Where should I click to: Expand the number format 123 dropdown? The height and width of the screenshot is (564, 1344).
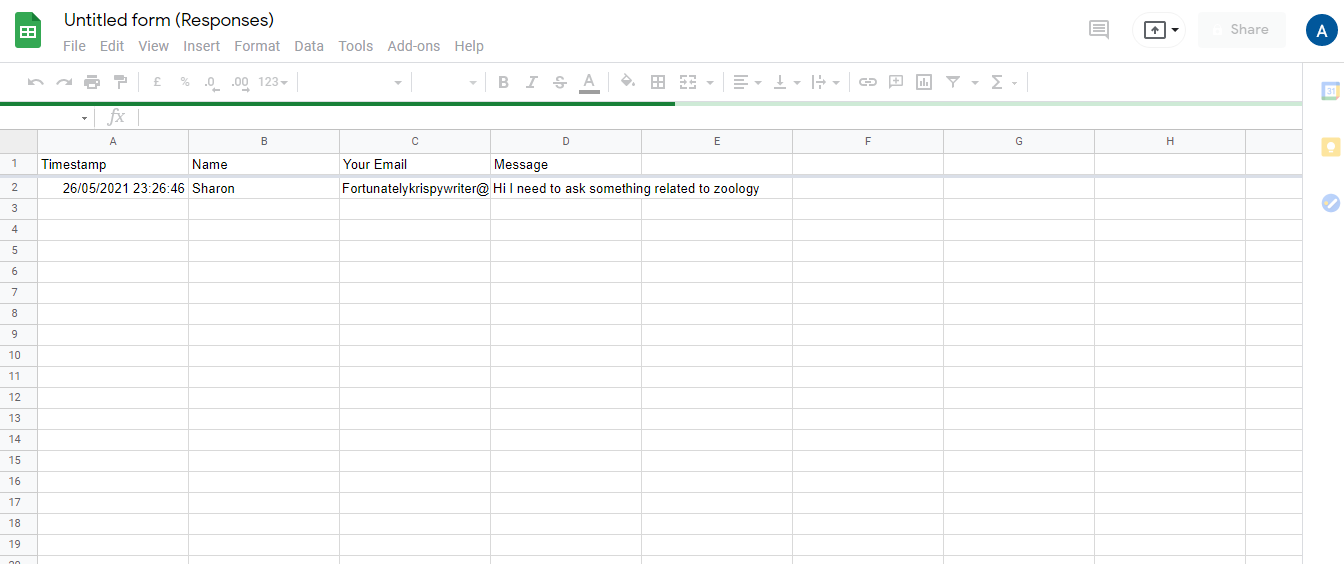click(x=272, y=82)
